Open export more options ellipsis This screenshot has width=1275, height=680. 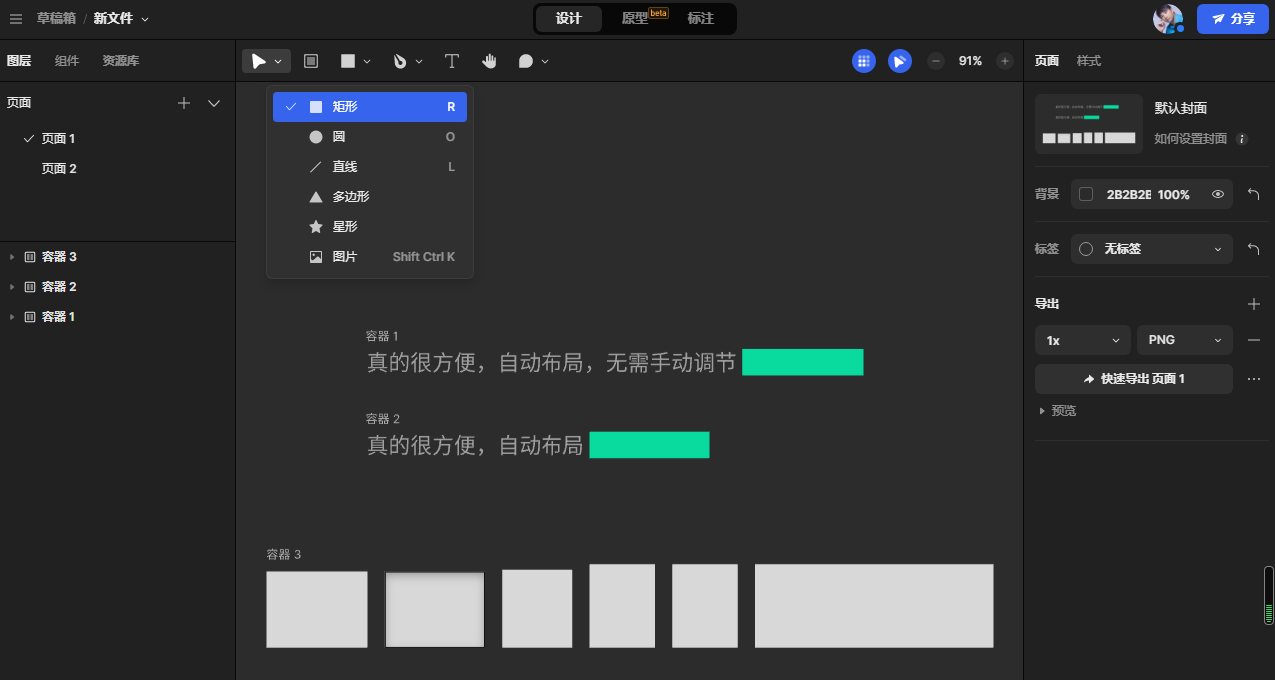pos(1253,379)
